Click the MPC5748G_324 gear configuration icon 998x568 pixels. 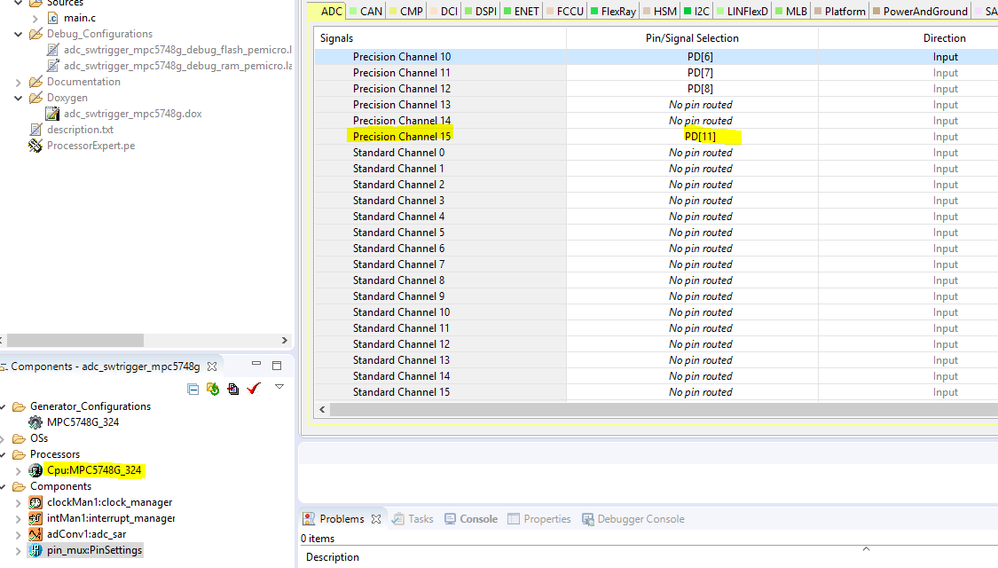click(x=36, y=422)
